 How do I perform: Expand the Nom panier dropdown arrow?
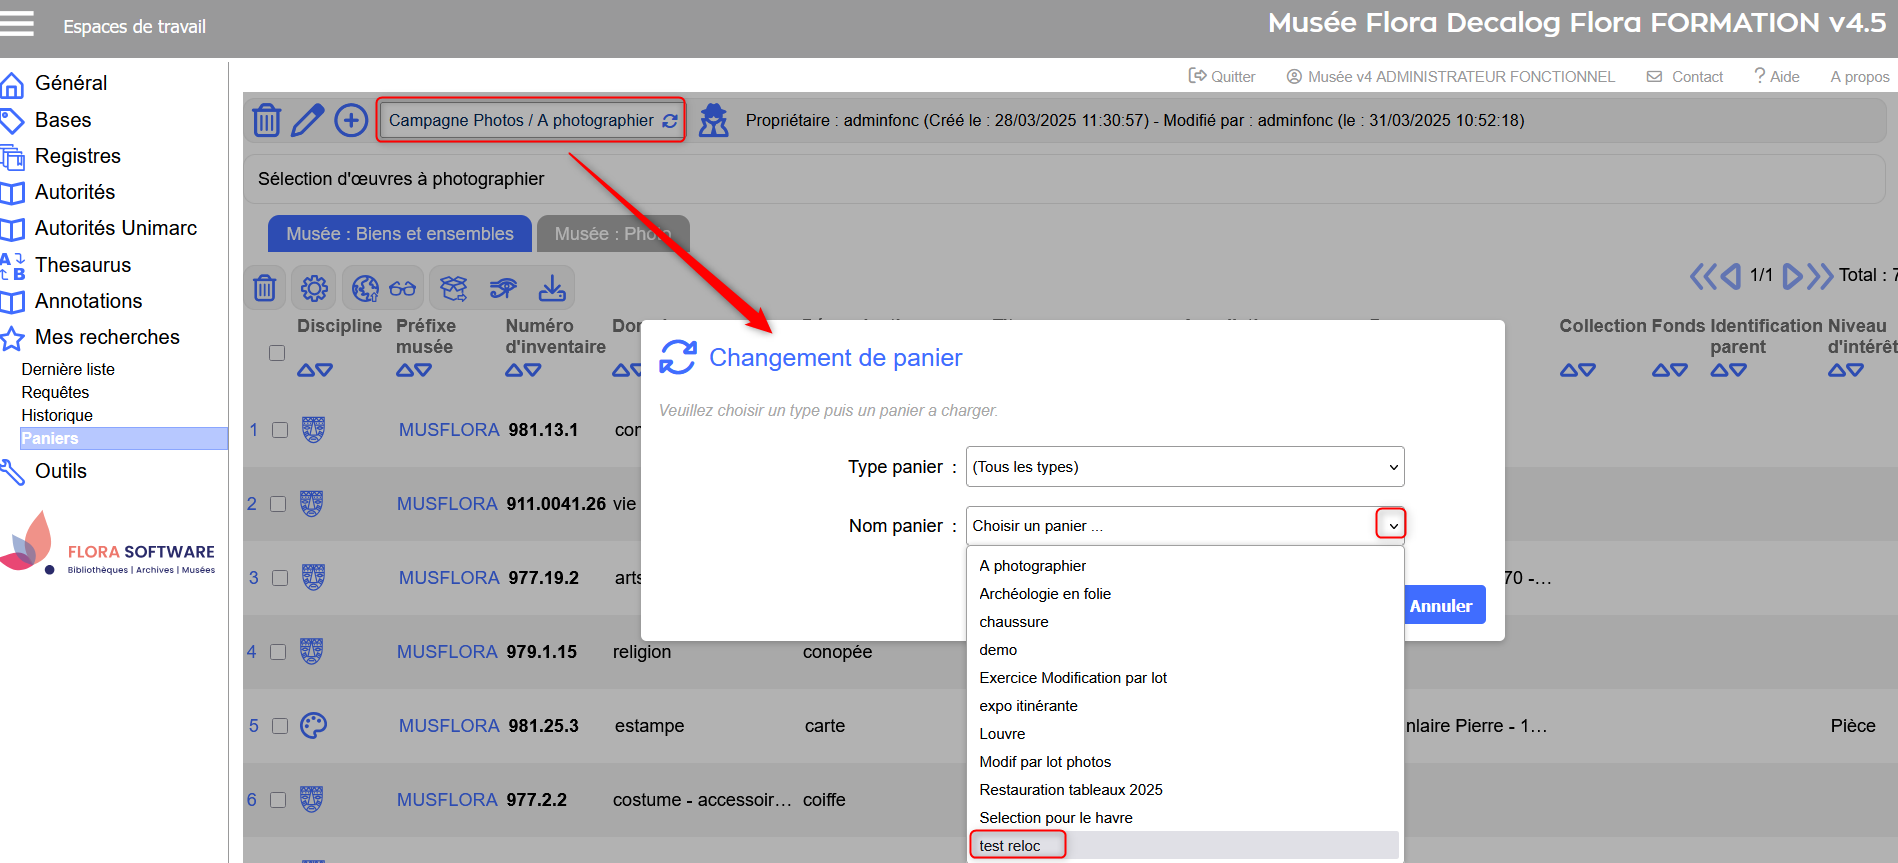click(x=1391, y=525)
